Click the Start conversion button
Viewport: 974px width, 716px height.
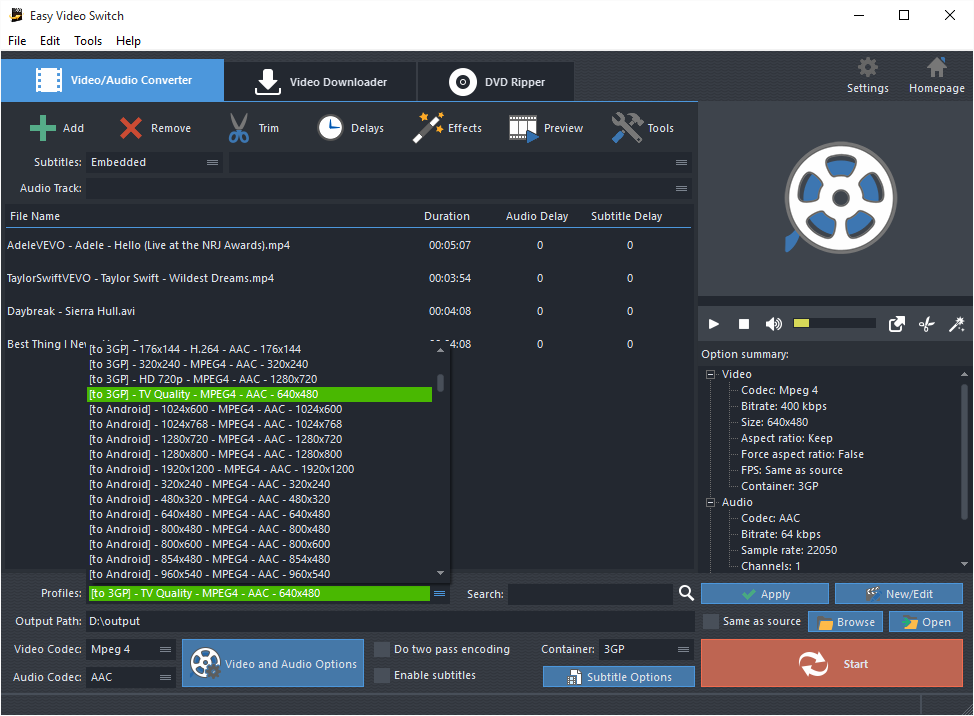click(x=832, y=664)
